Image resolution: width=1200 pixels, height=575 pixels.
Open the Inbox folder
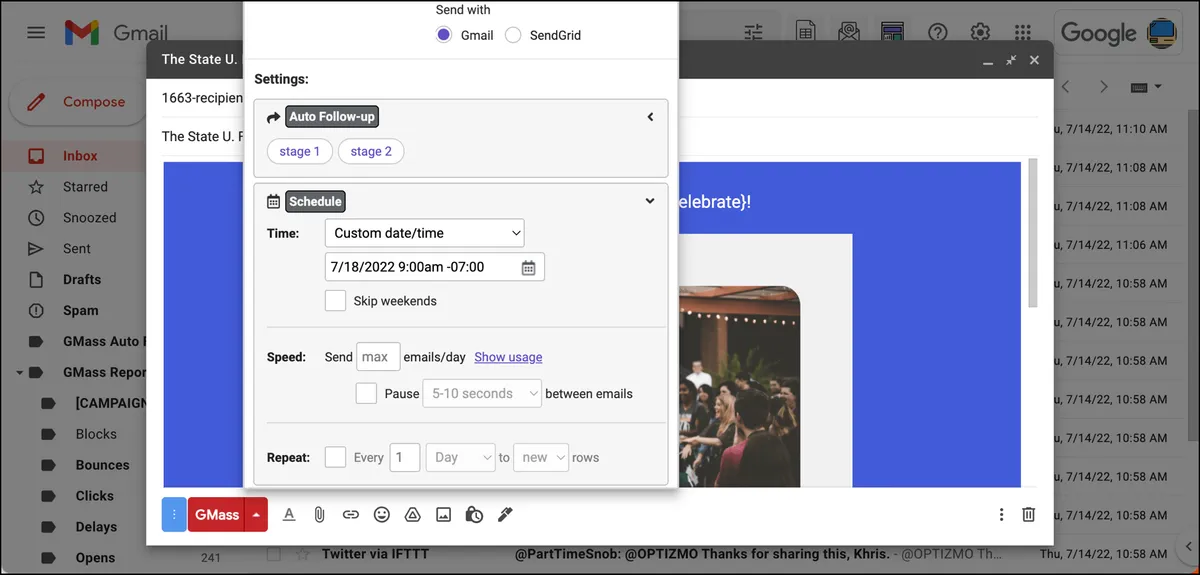80,156
